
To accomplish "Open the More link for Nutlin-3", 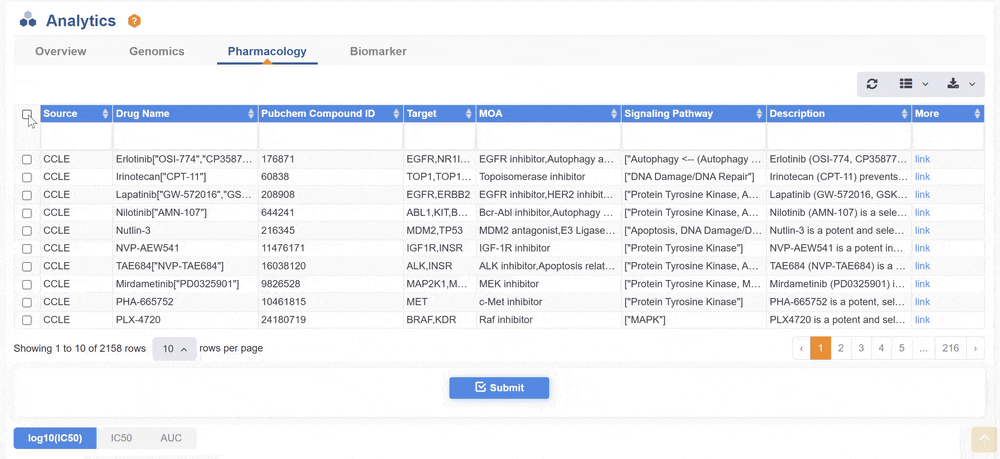I will (x=922, y=230).
